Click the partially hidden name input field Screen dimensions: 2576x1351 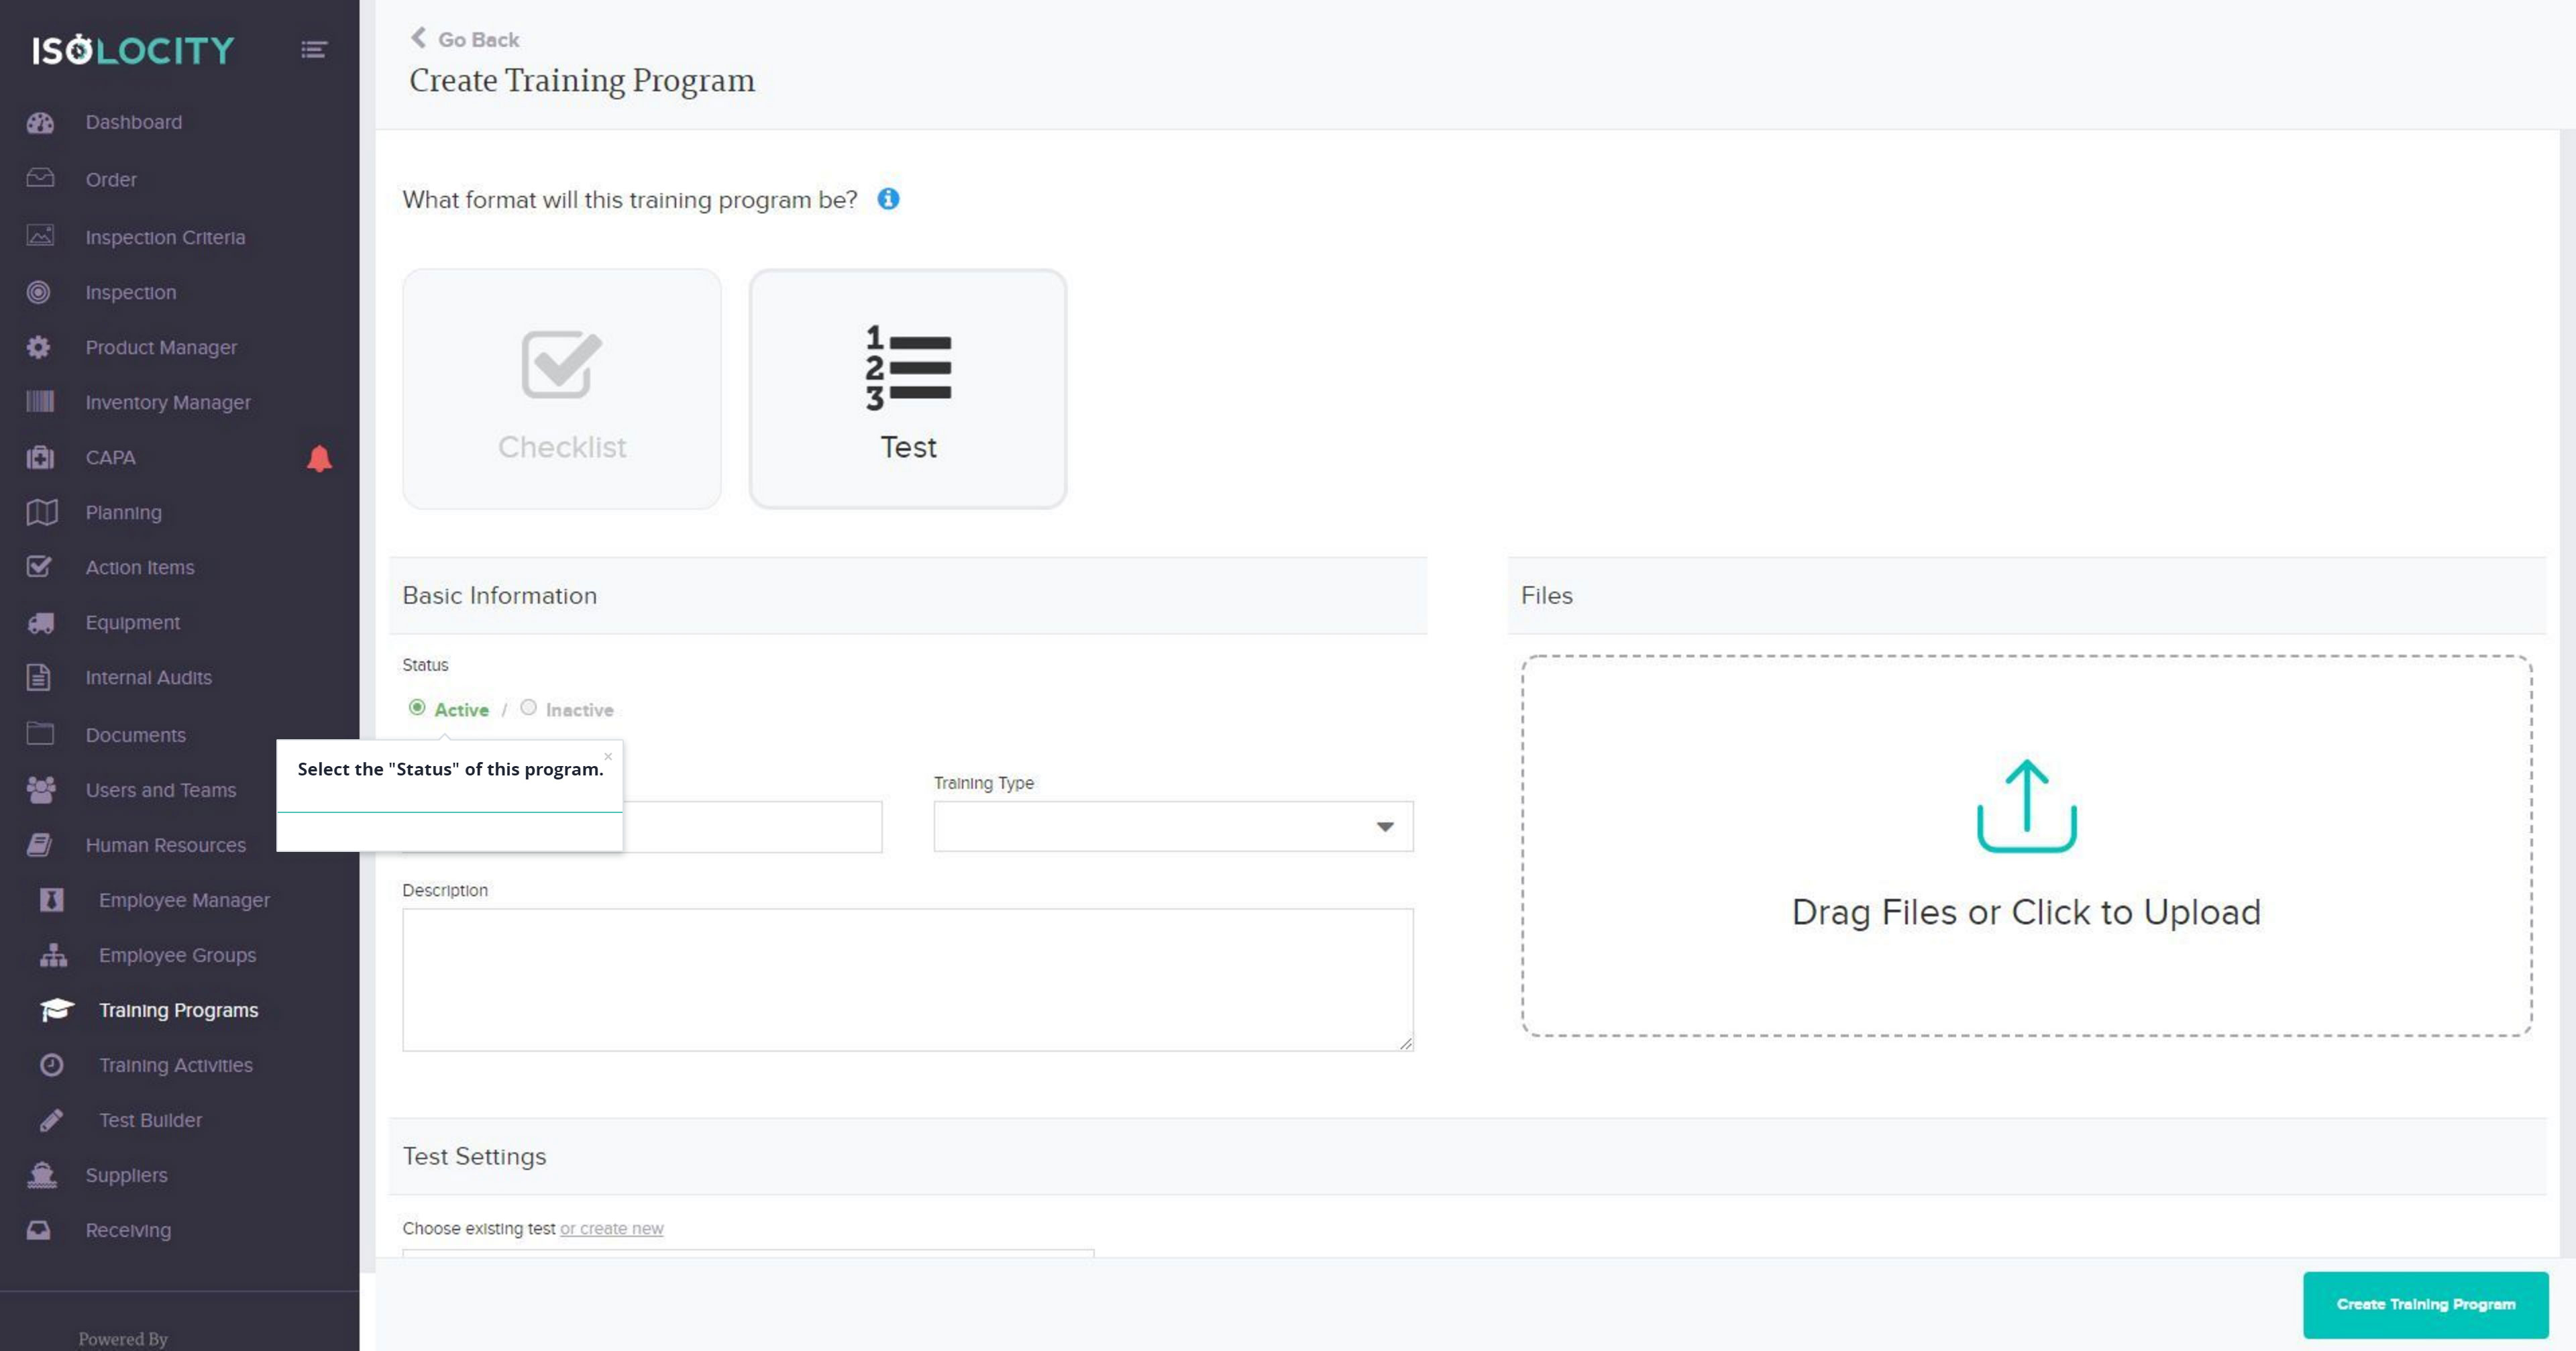click(752, 826)
